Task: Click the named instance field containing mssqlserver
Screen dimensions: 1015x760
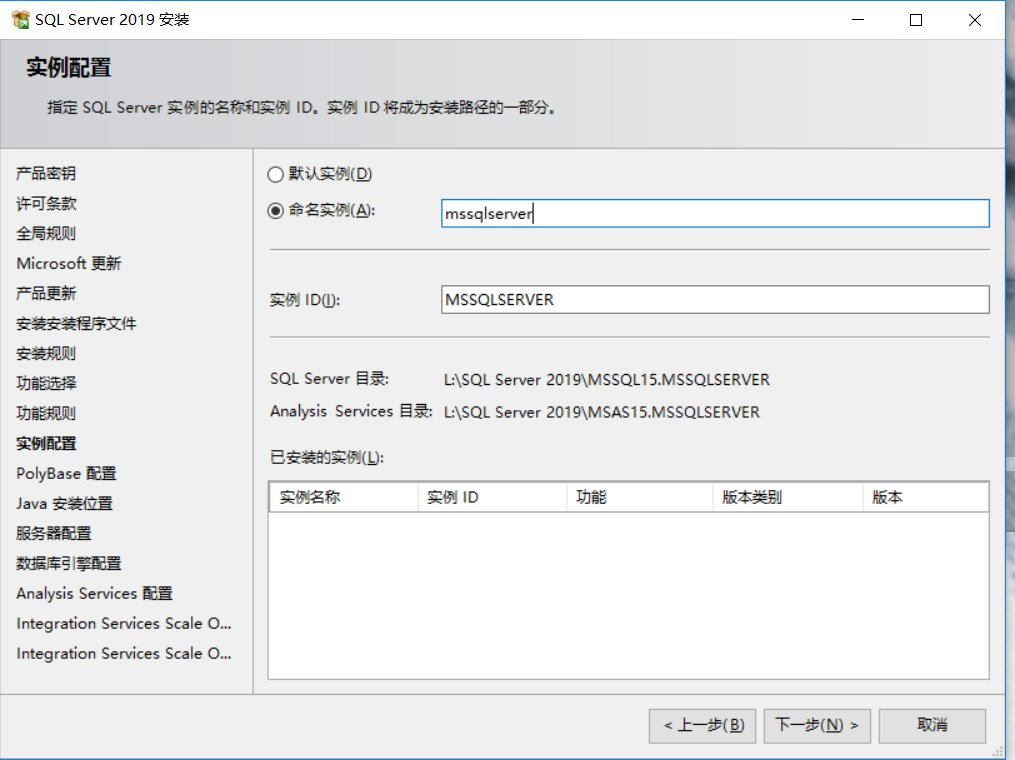Action: [715, 213]
